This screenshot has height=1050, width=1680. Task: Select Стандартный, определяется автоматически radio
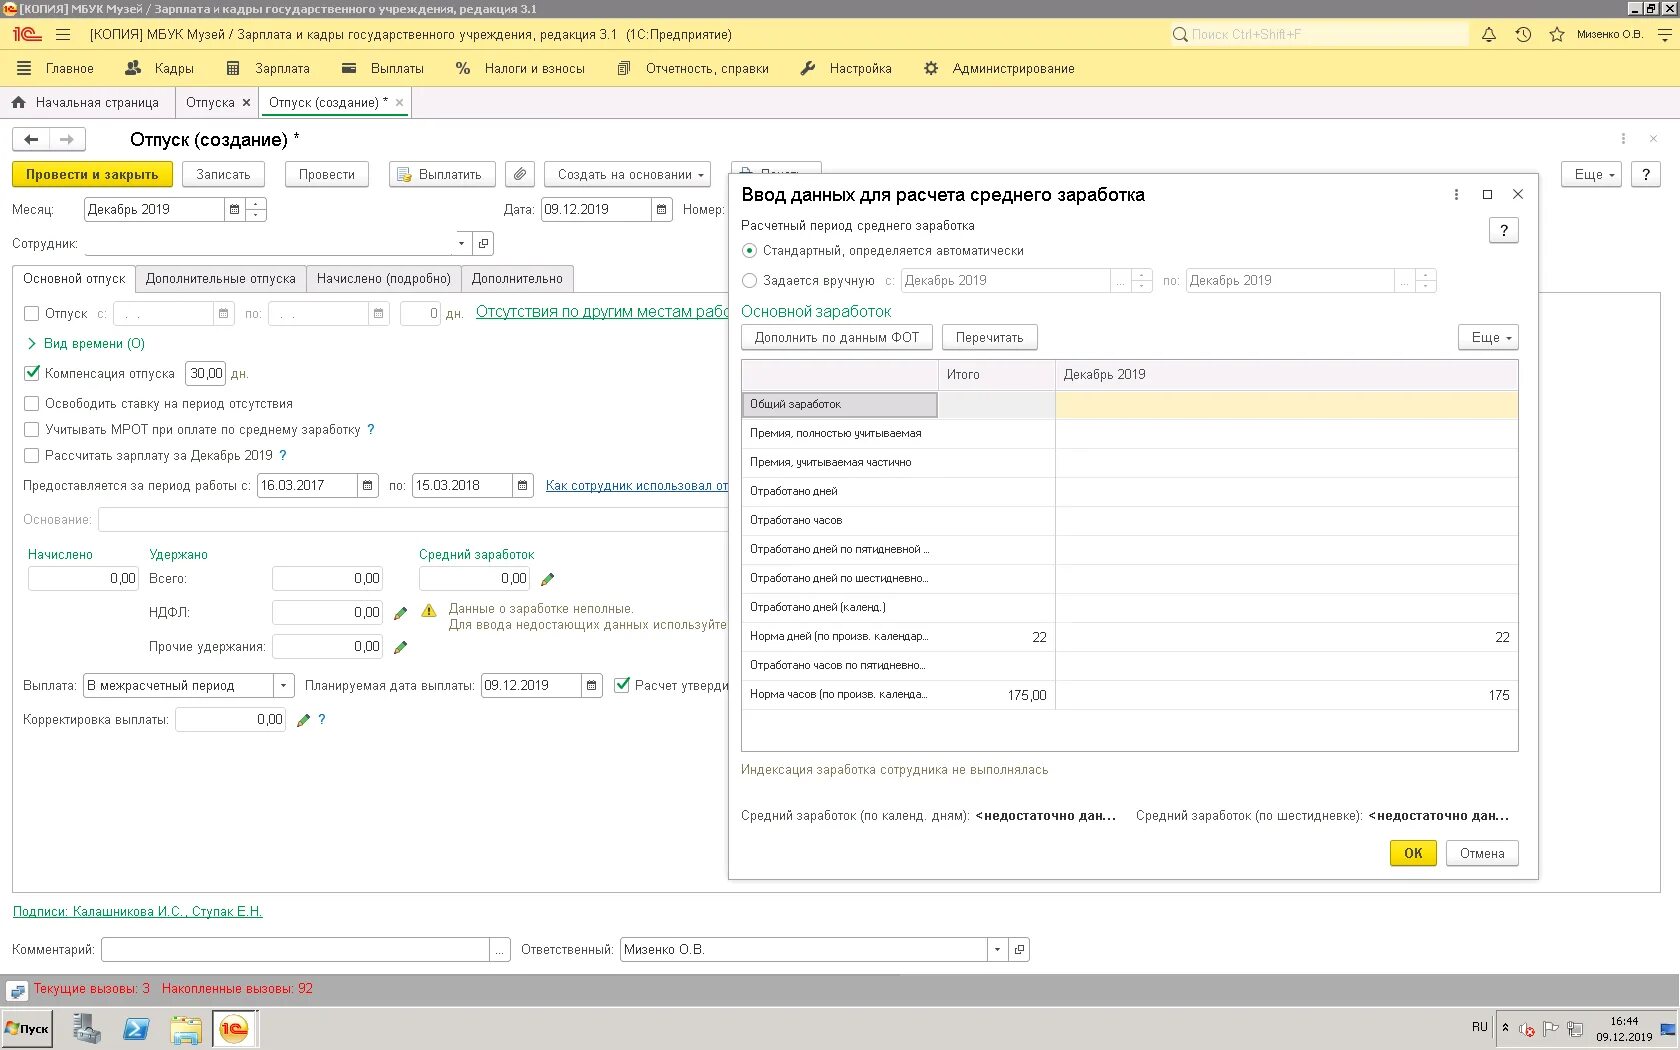click(749, 251)
